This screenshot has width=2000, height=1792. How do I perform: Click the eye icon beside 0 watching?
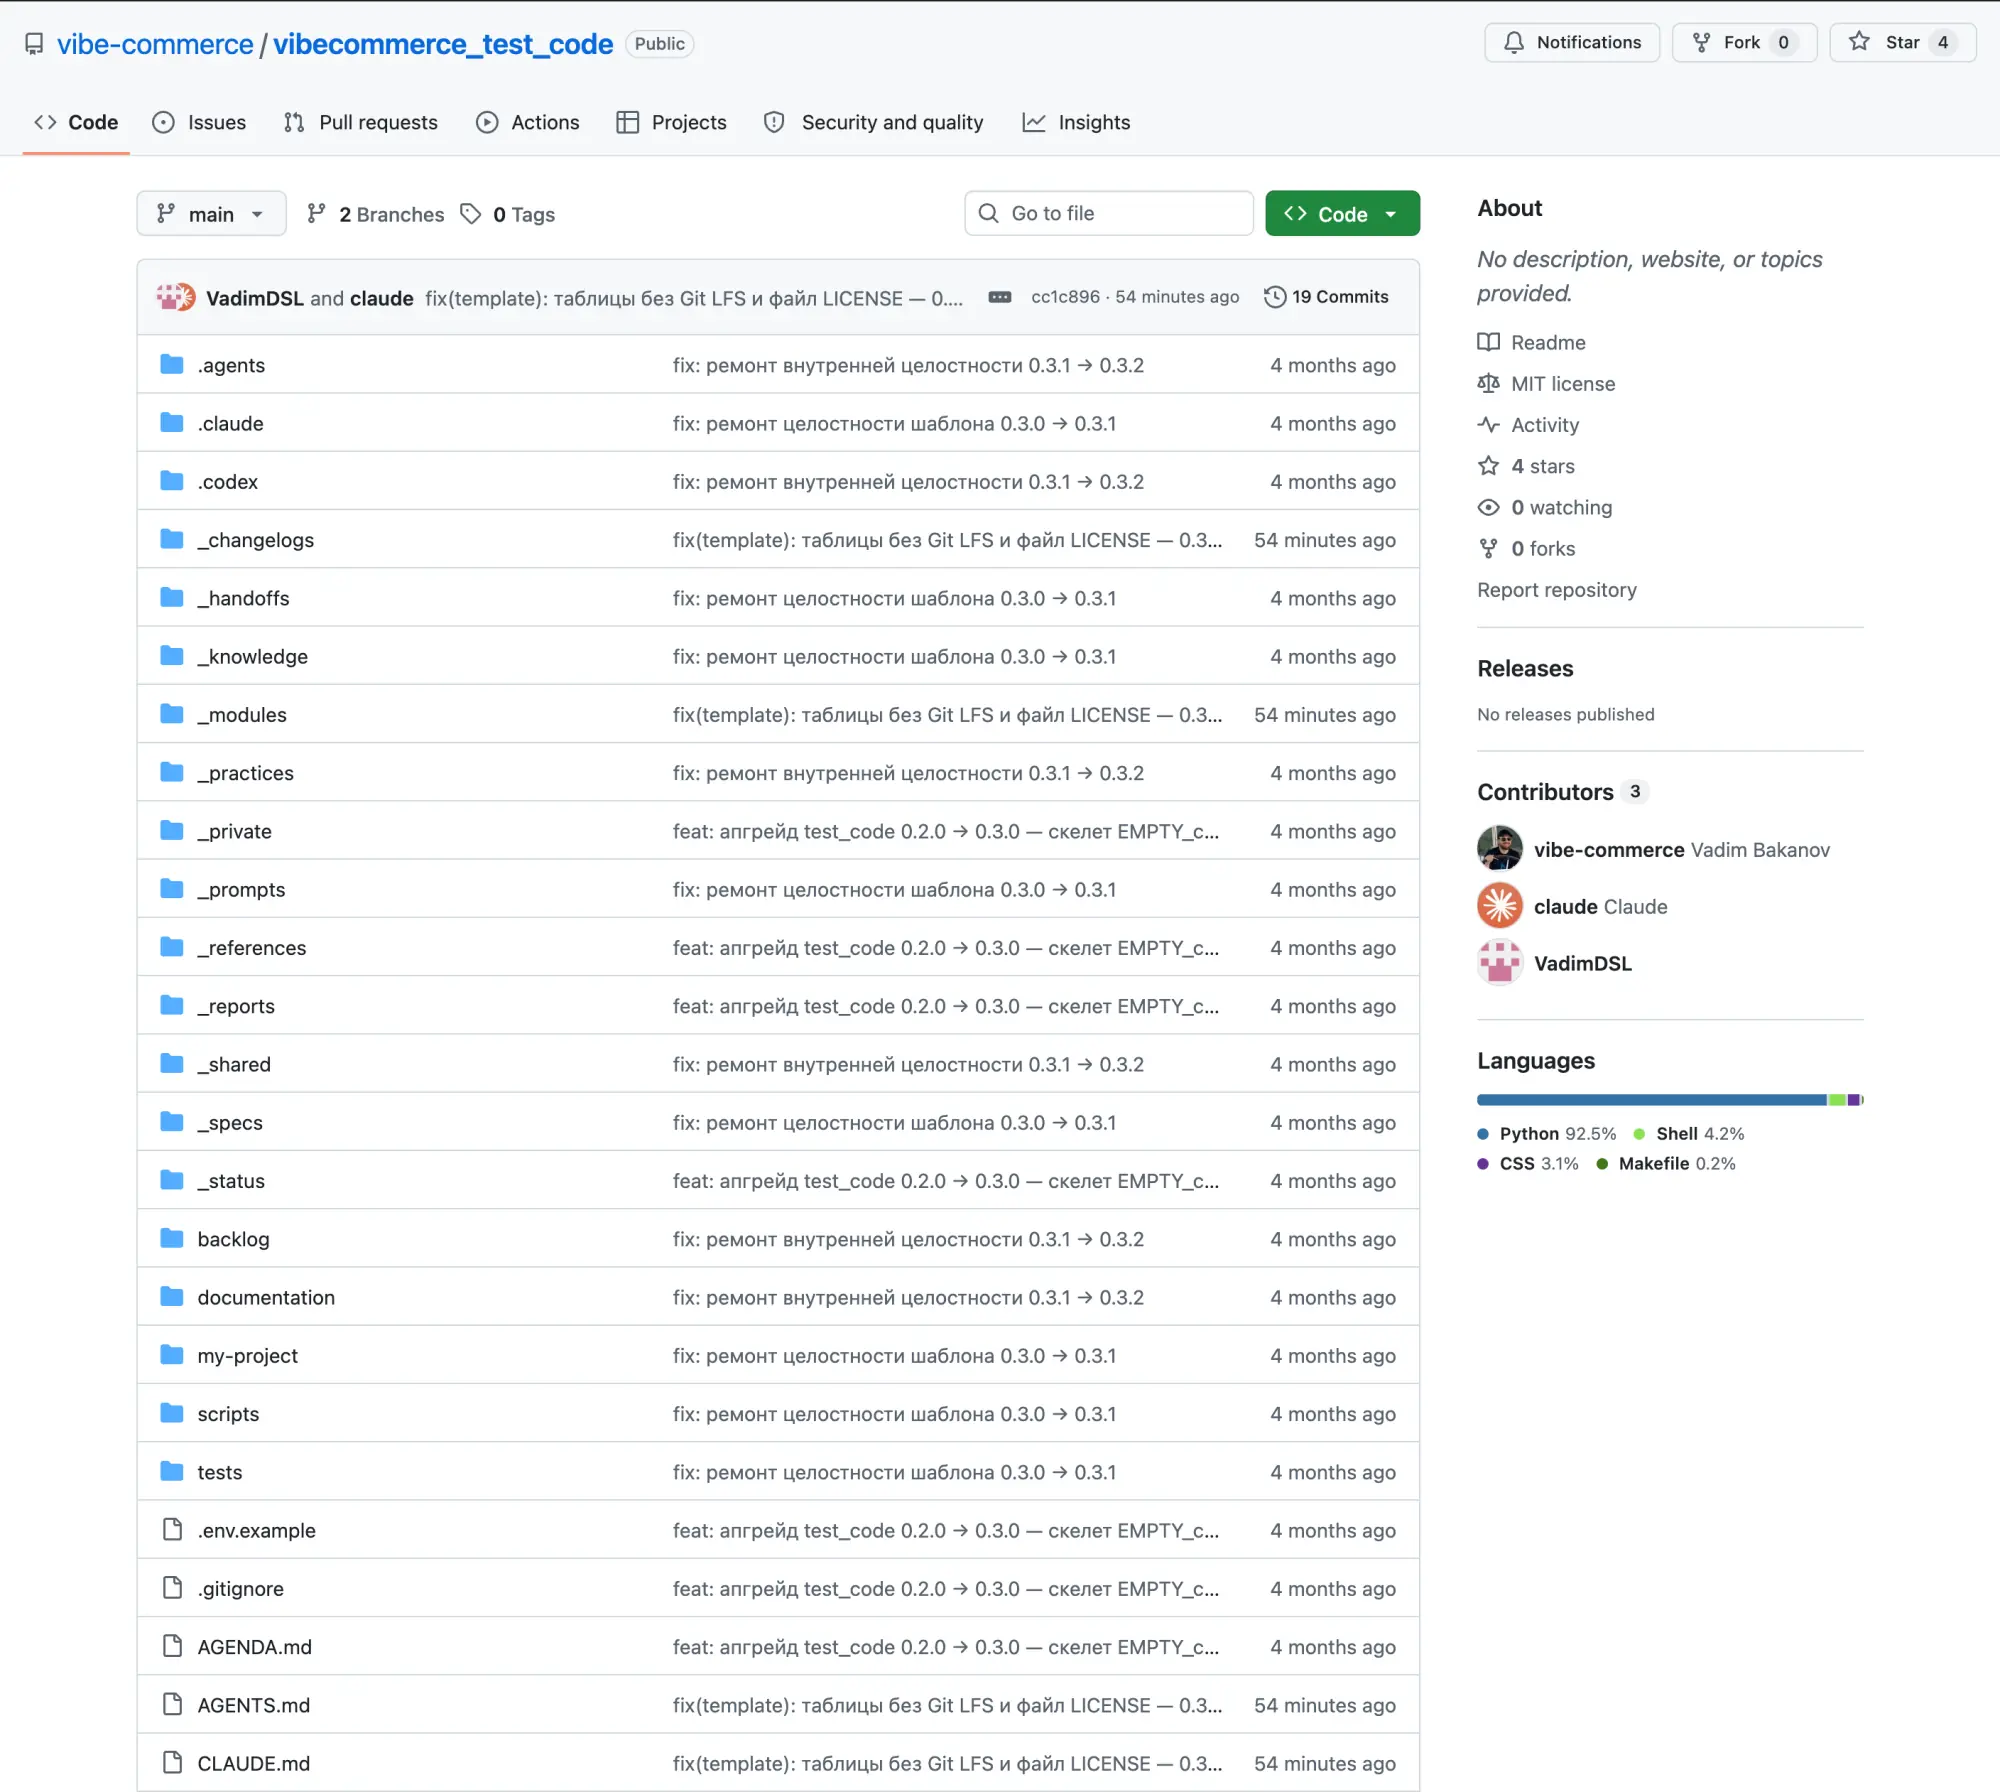click(x=1488, y=507)
